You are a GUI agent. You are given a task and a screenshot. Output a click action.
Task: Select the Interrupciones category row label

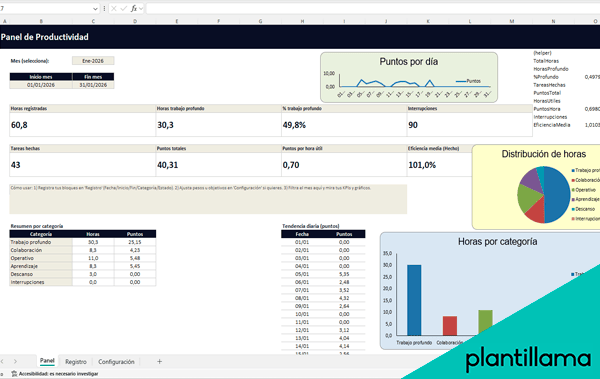pos(41,282)
